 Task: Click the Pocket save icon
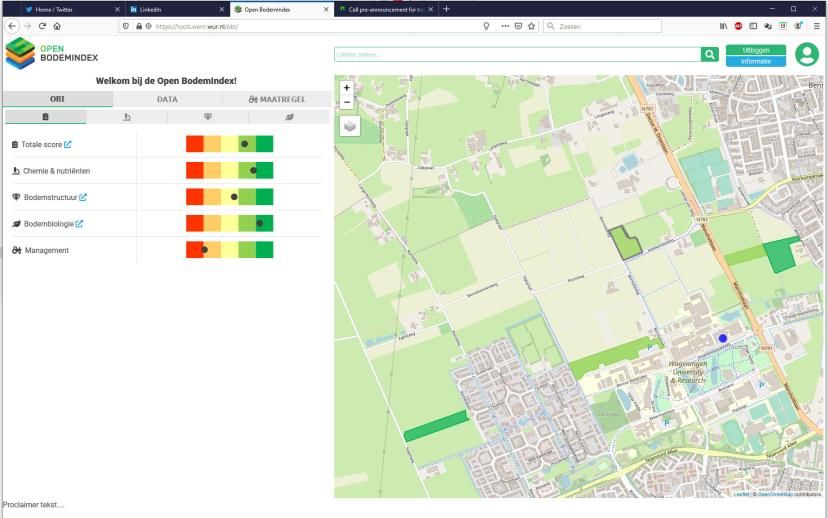[519, 26]
